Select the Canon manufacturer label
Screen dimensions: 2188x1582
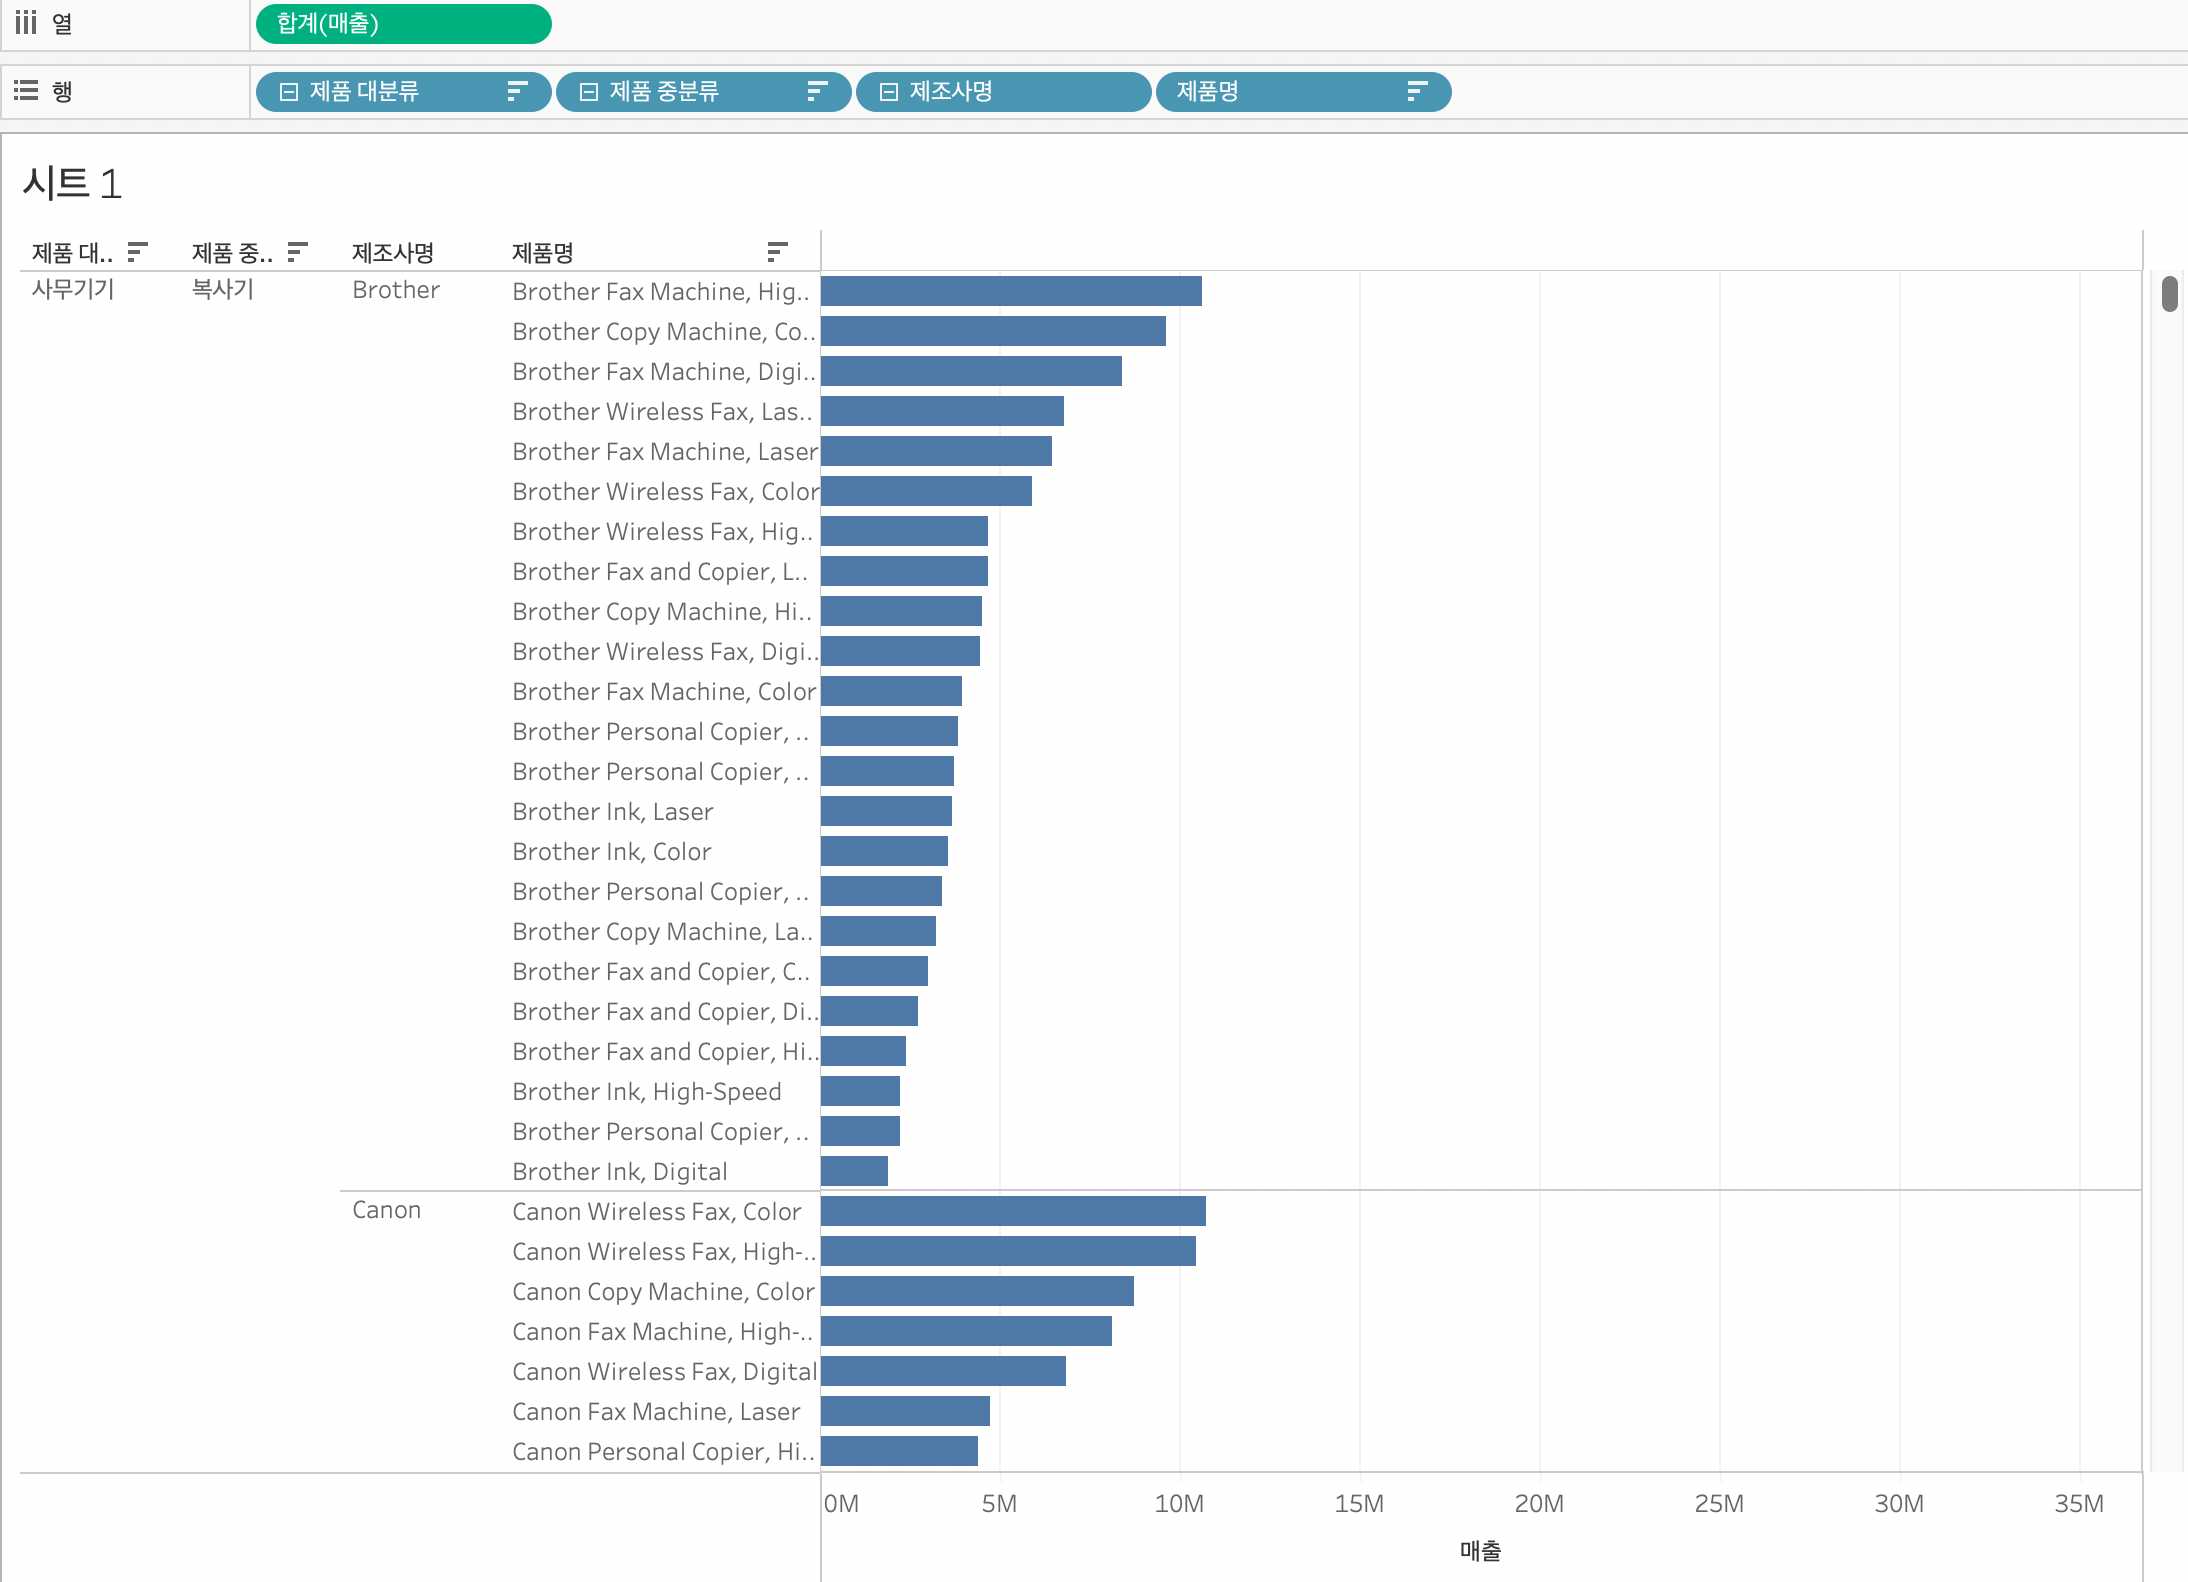pos(387,1210)
